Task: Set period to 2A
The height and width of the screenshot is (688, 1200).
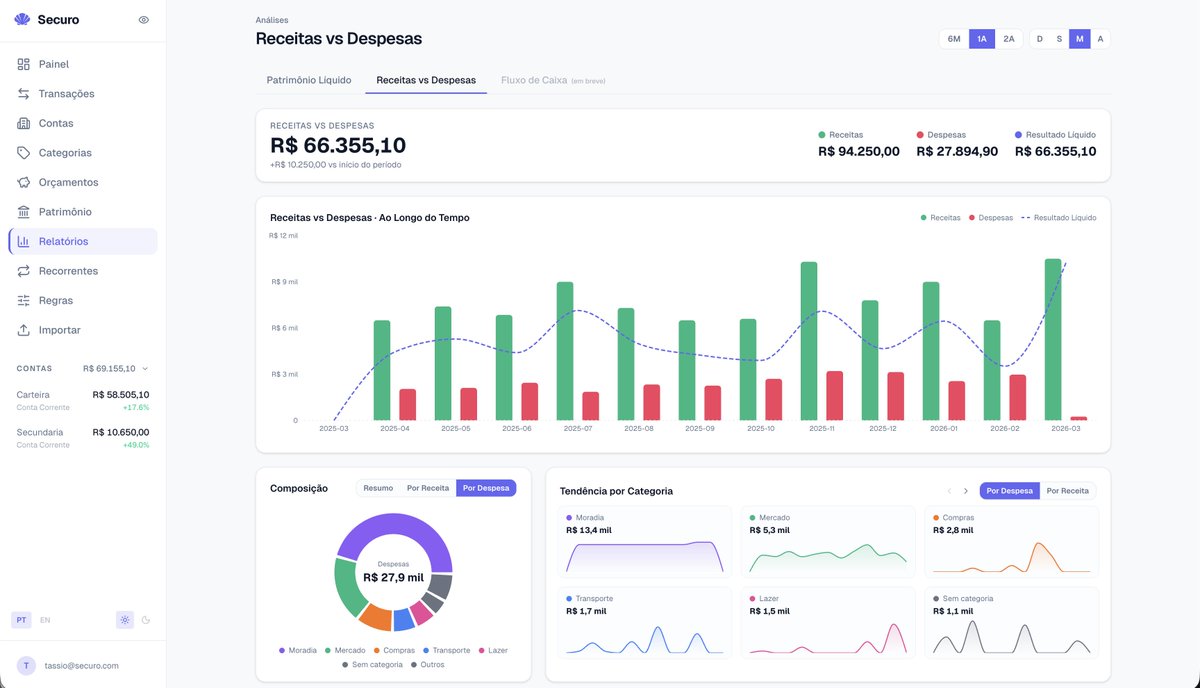Action: click(x=1009, y=39)
